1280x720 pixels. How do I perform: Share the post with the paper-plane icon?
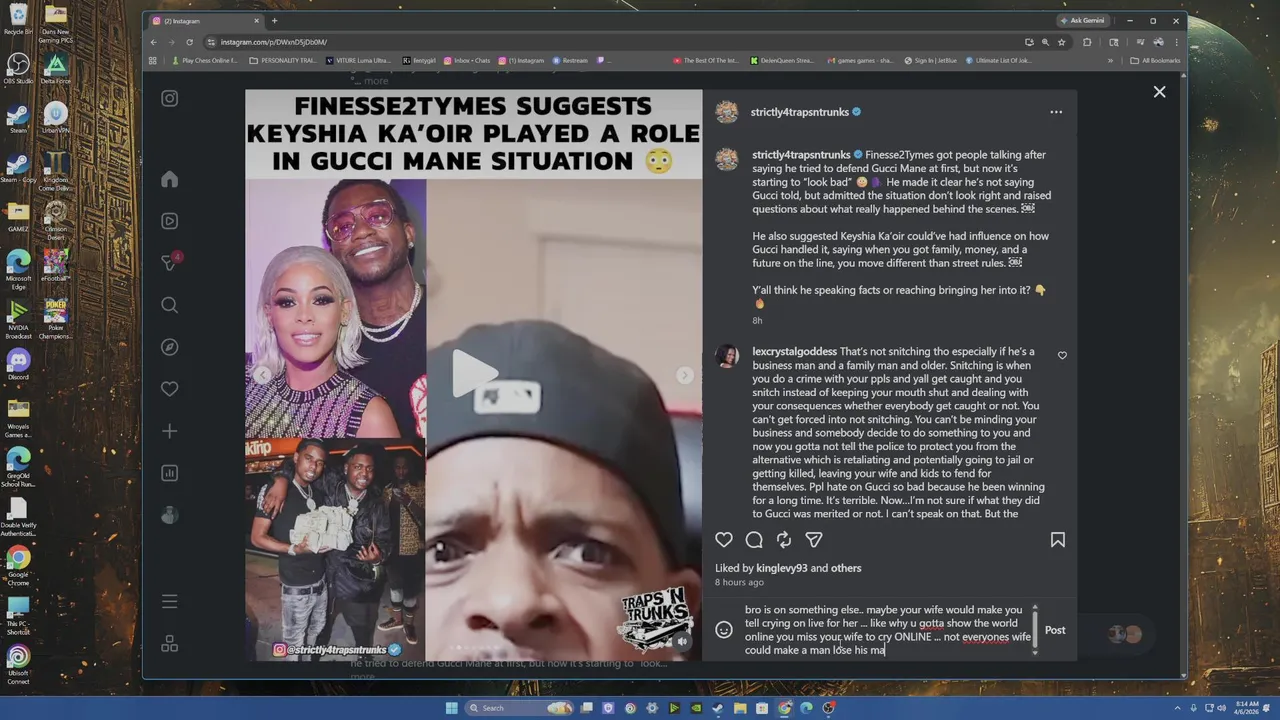click(814, 540)
